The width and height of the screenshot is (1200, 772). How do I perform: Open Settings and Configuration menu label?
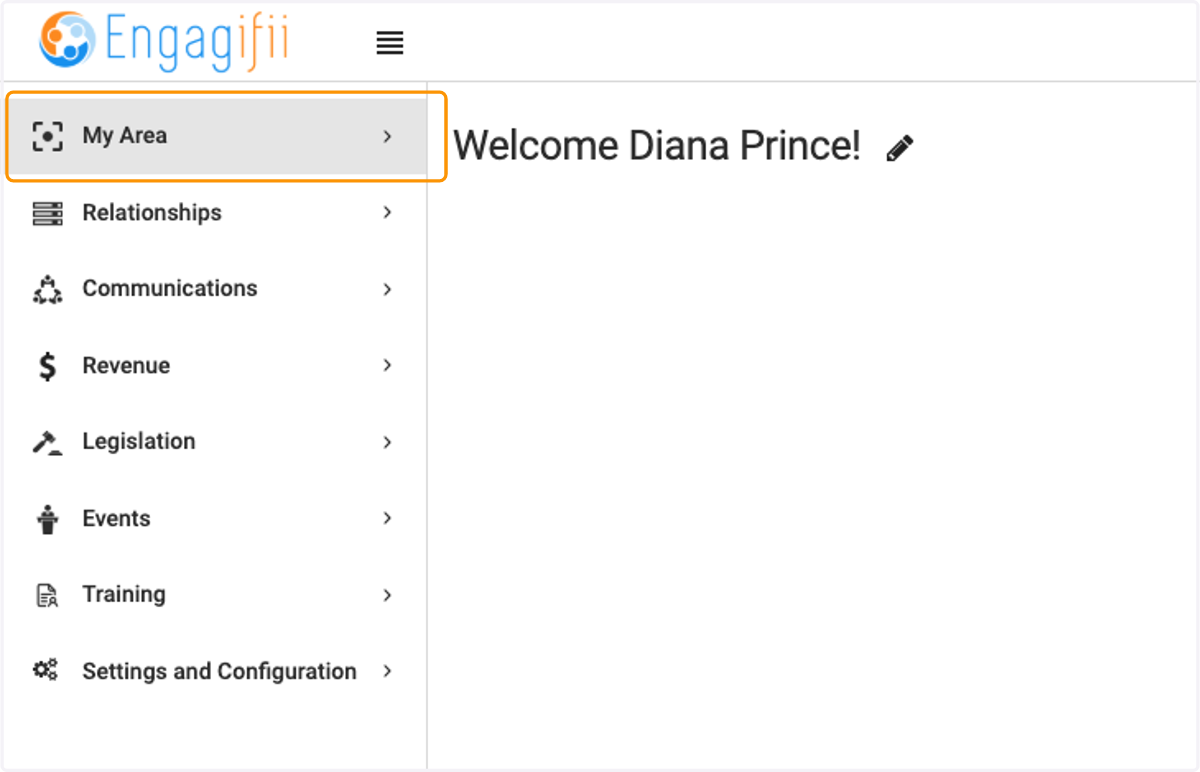[x=219, y=671]
